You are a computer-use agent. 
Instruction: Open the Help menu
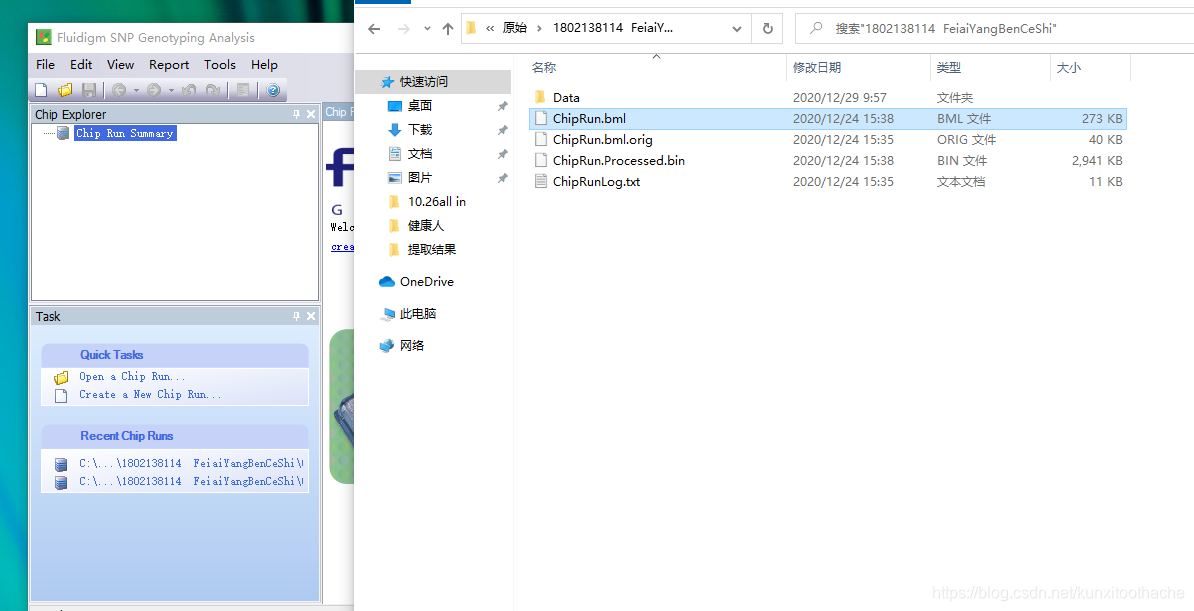[264, 65]
